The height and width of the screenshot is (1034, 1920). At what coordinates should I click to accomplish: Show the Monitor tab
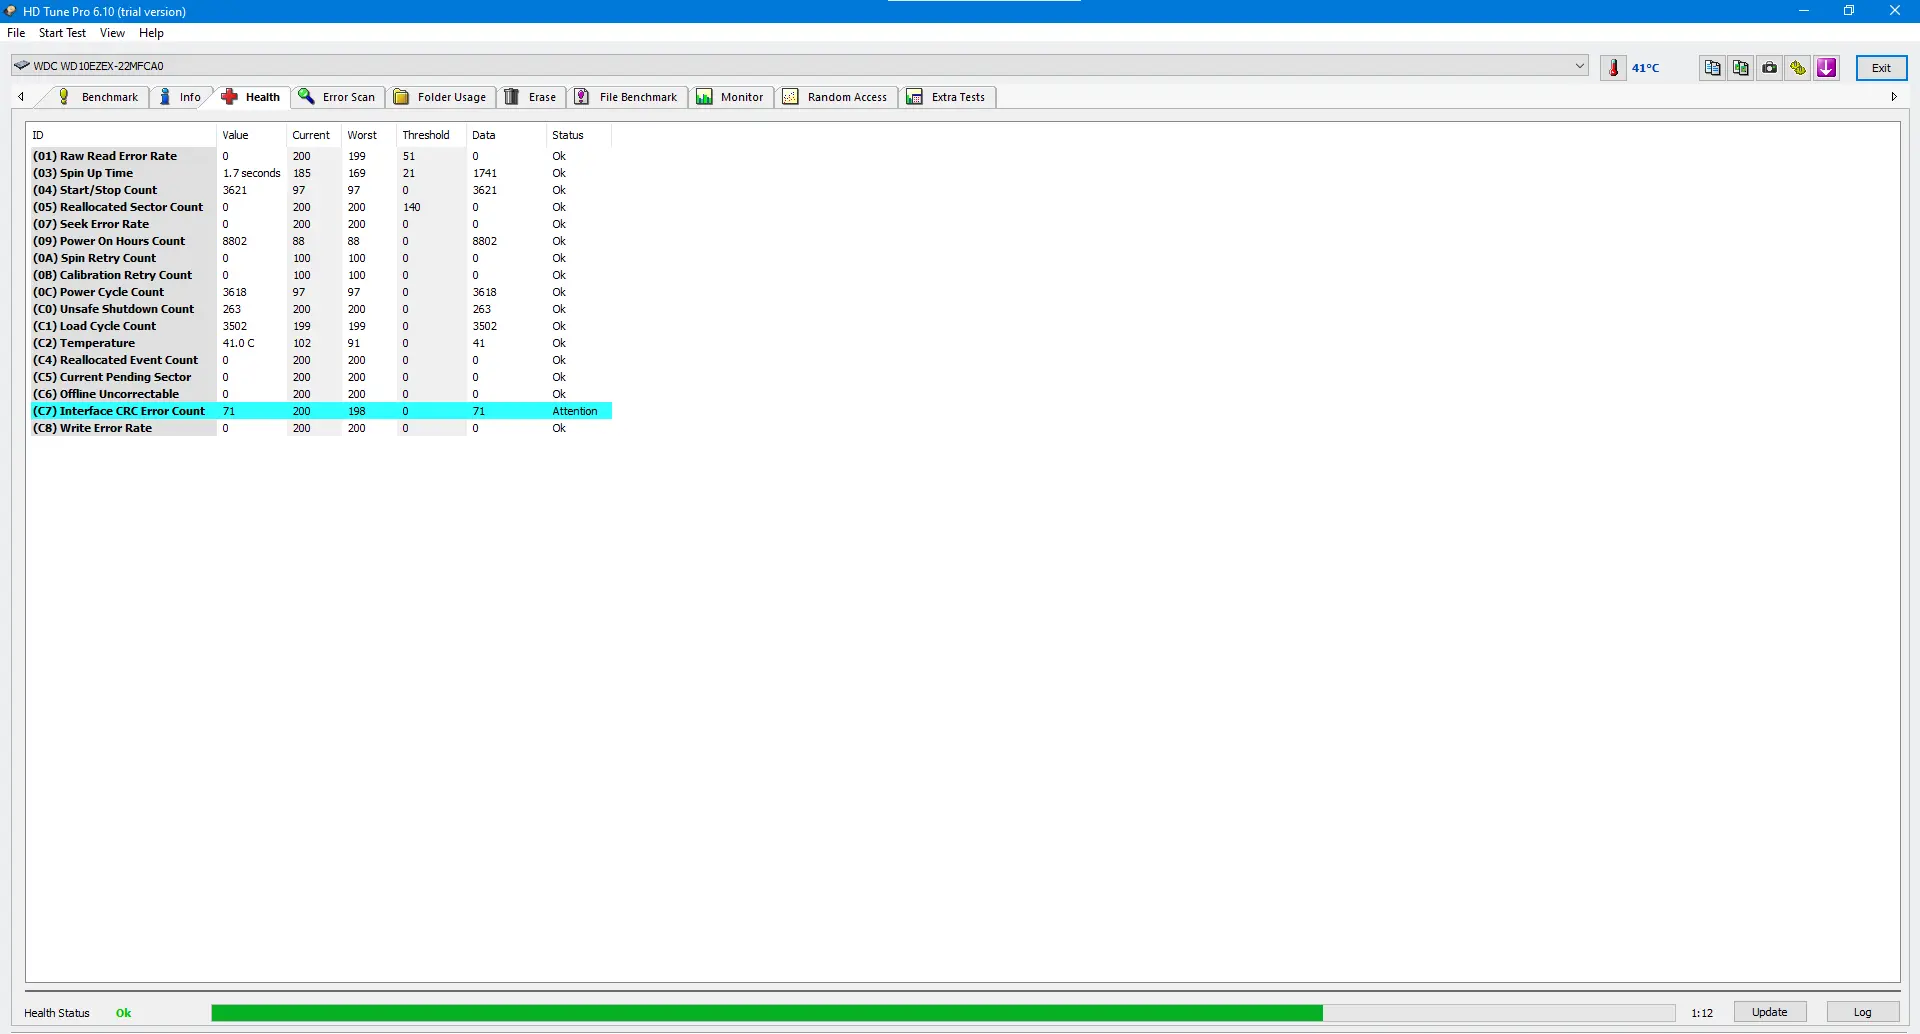click(731, 97)
